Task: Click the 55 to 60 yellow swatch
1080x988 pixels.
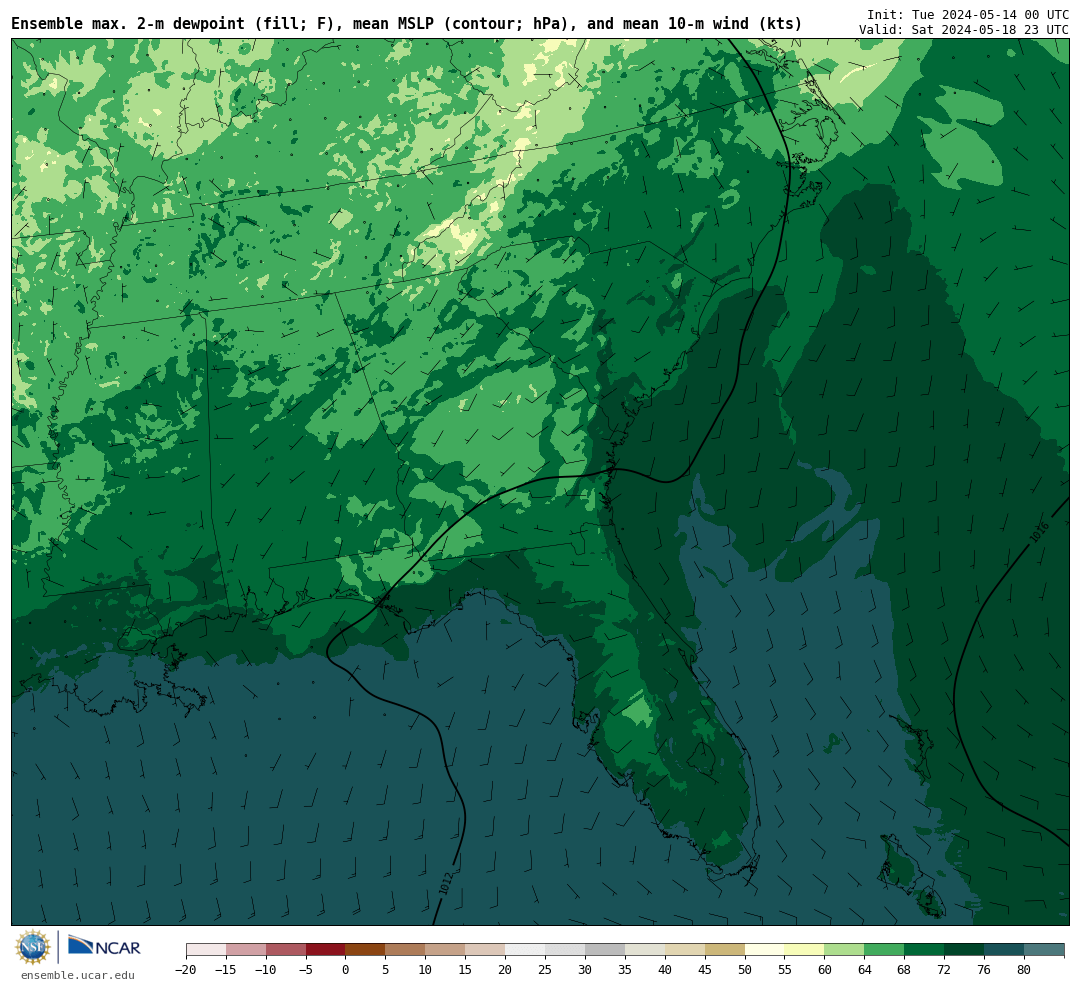Action: coord(805,950)
